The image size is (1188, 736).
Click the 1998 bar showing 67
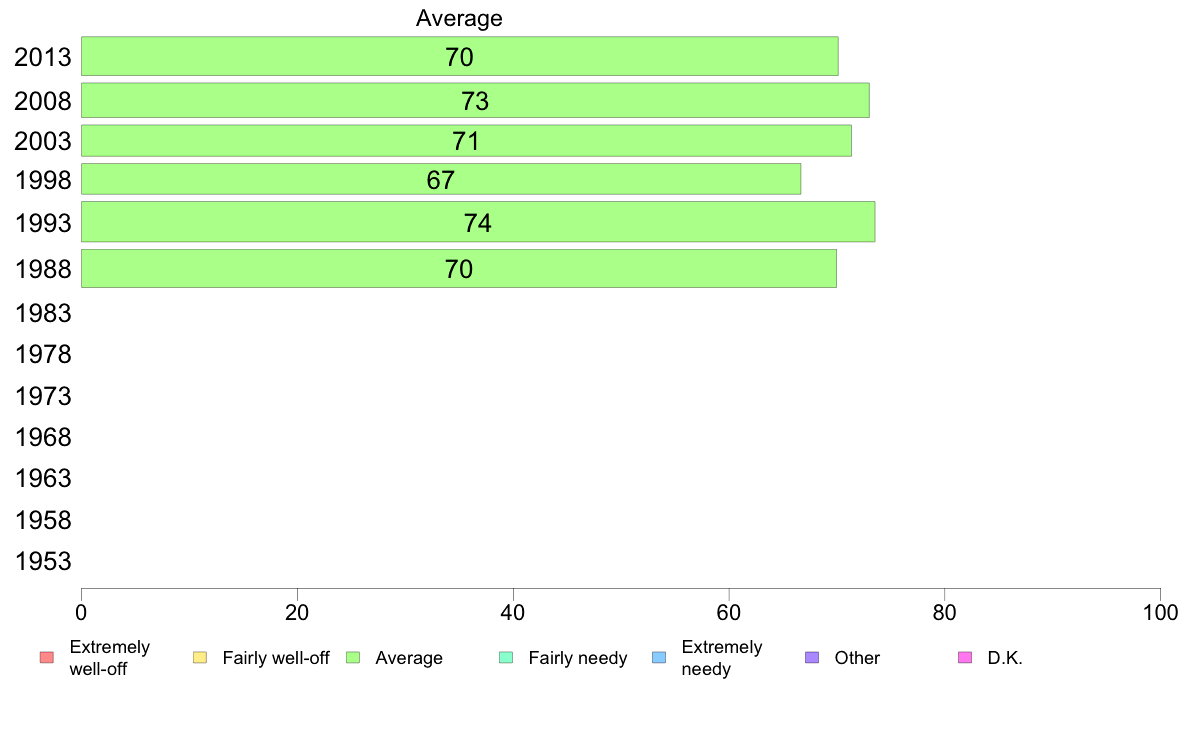(x=441, y=179)
